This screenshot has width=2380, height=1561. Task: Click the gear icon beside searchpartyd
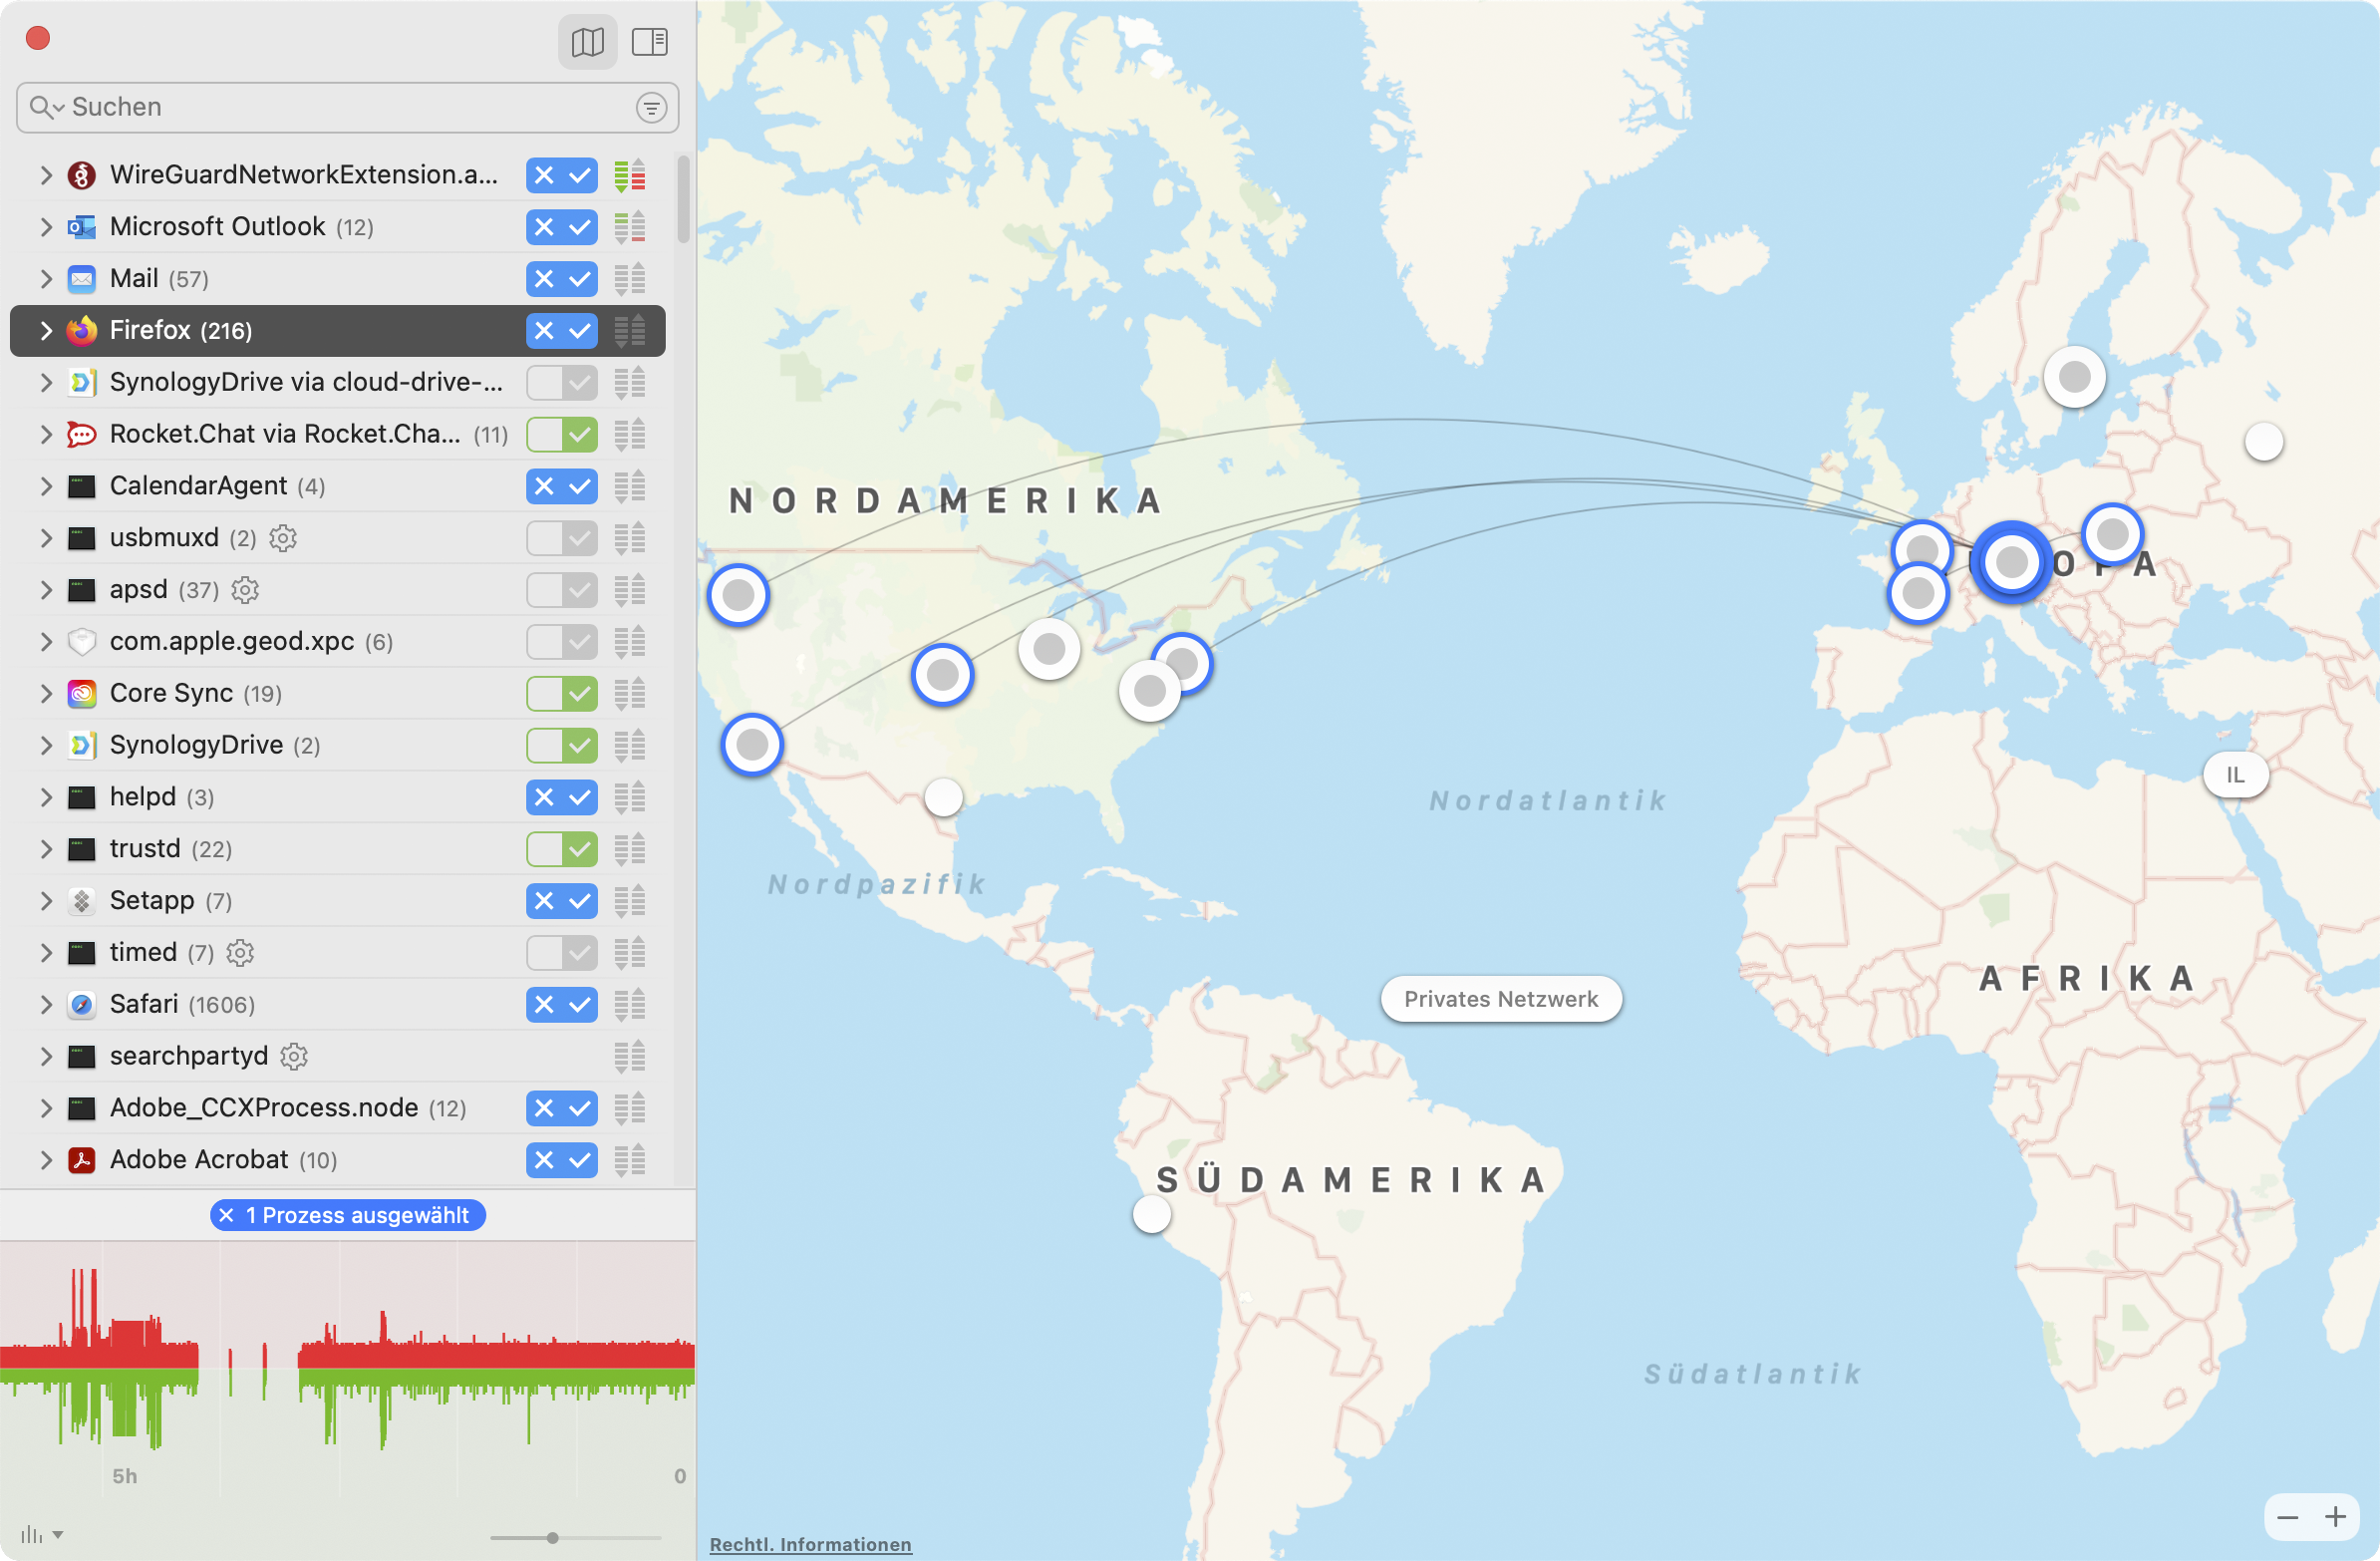(294, 1056)
